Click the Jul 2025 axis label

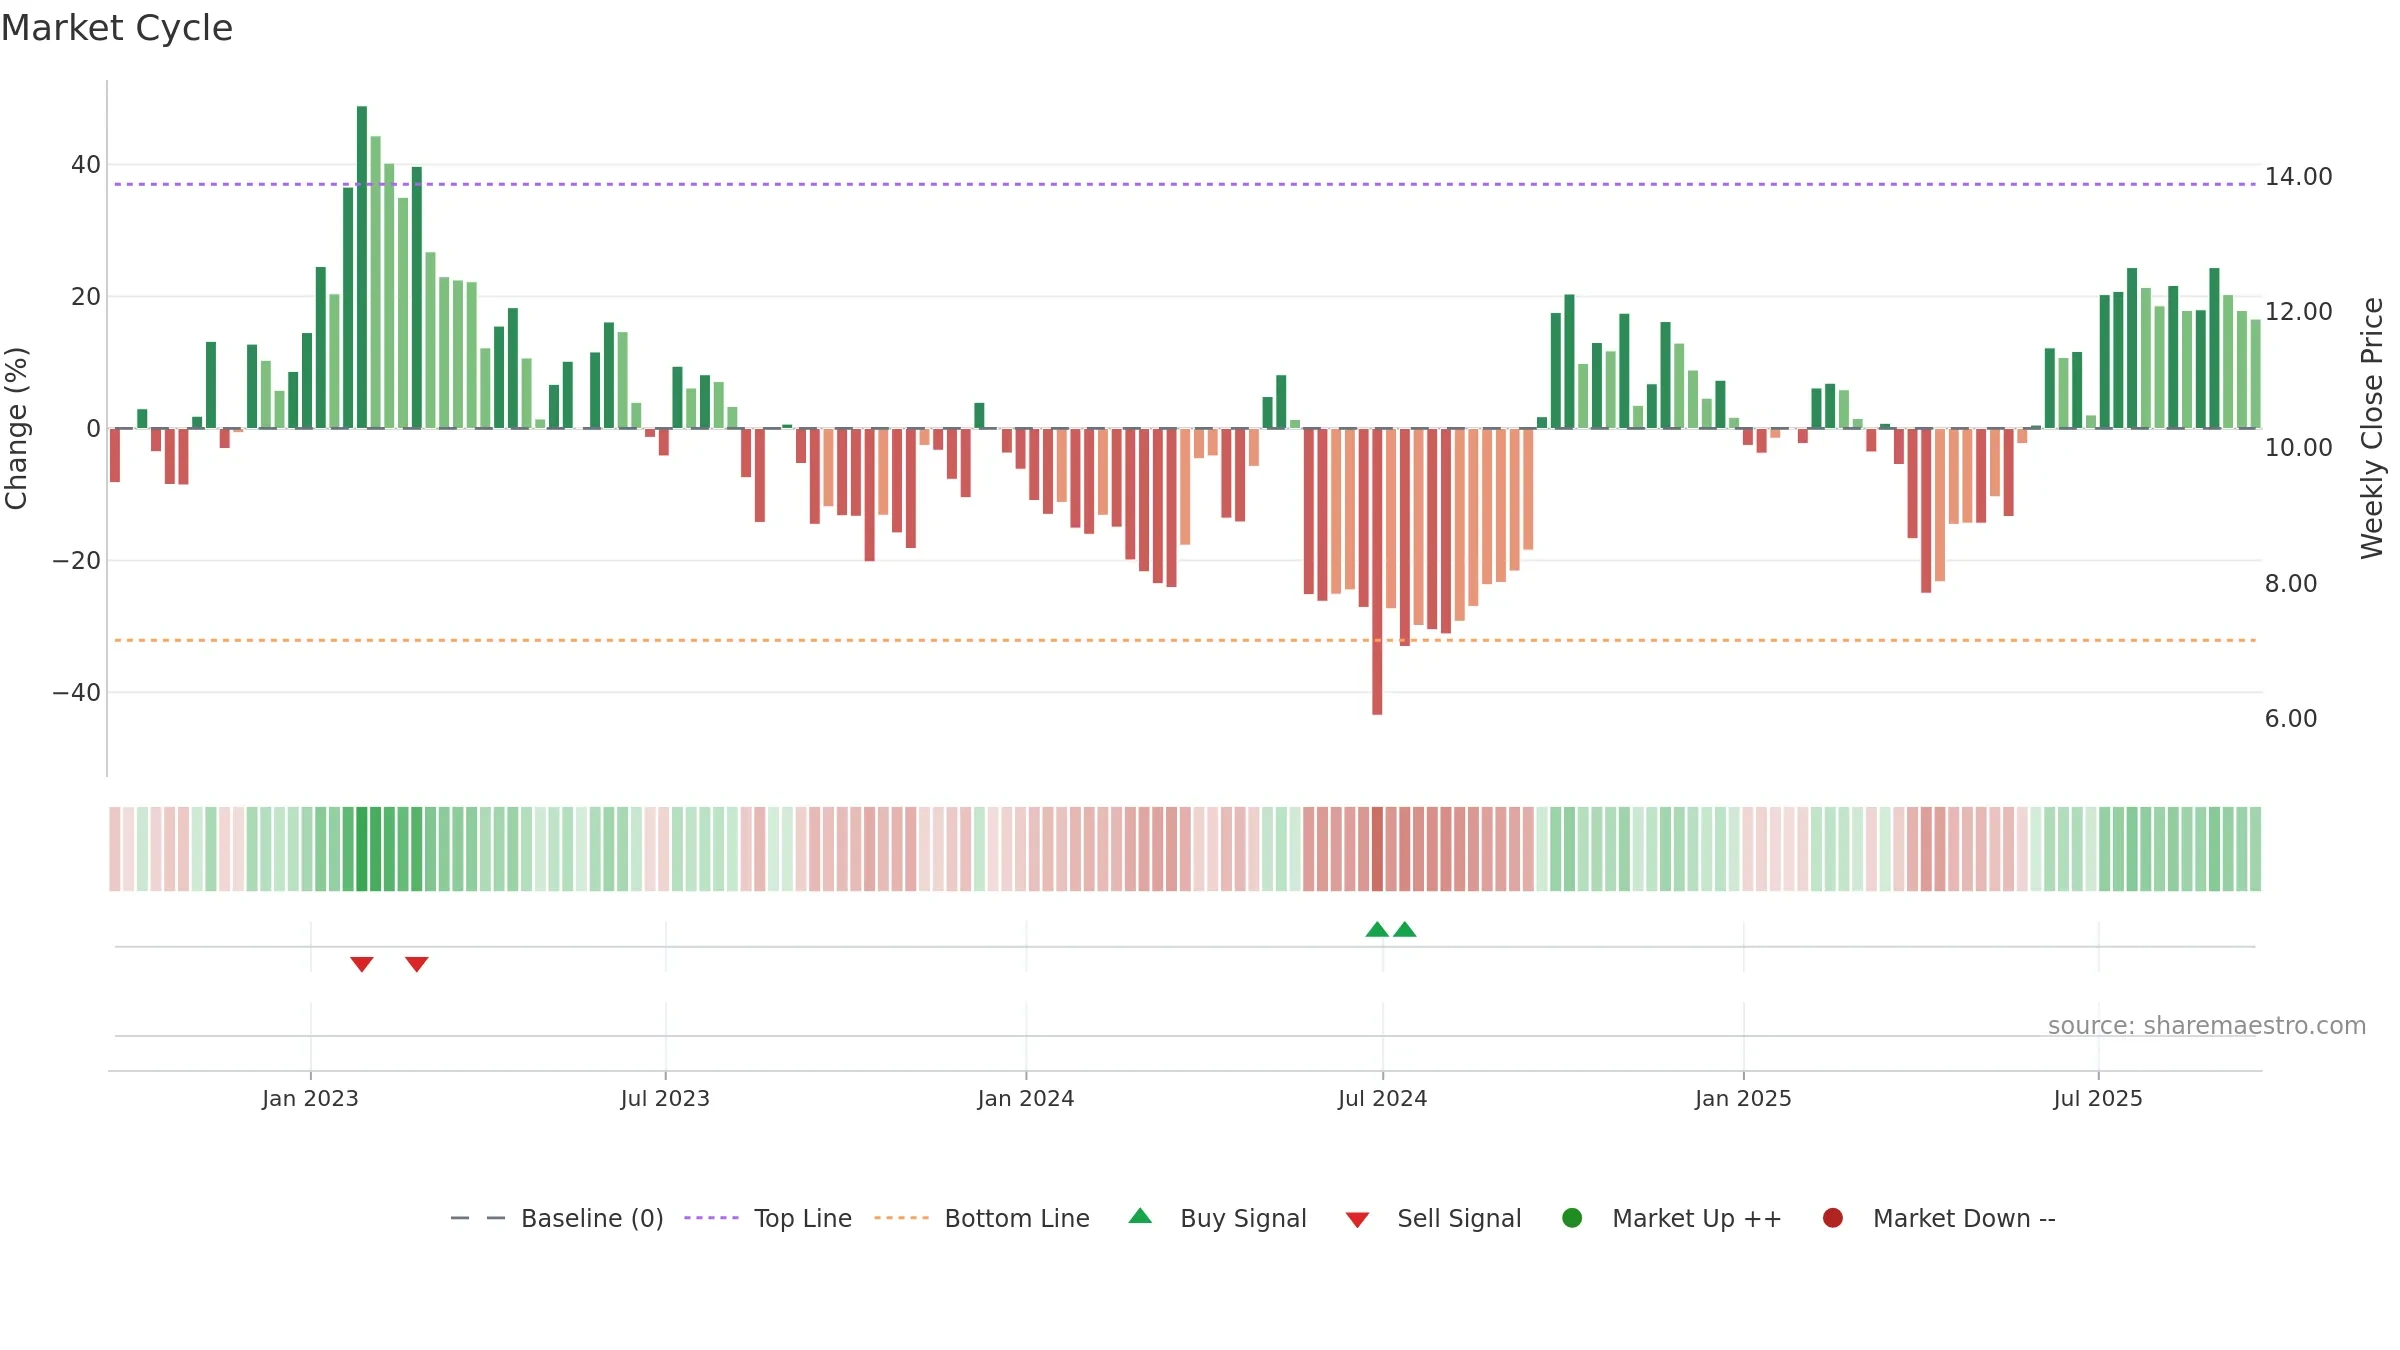coord(2098,1098)
